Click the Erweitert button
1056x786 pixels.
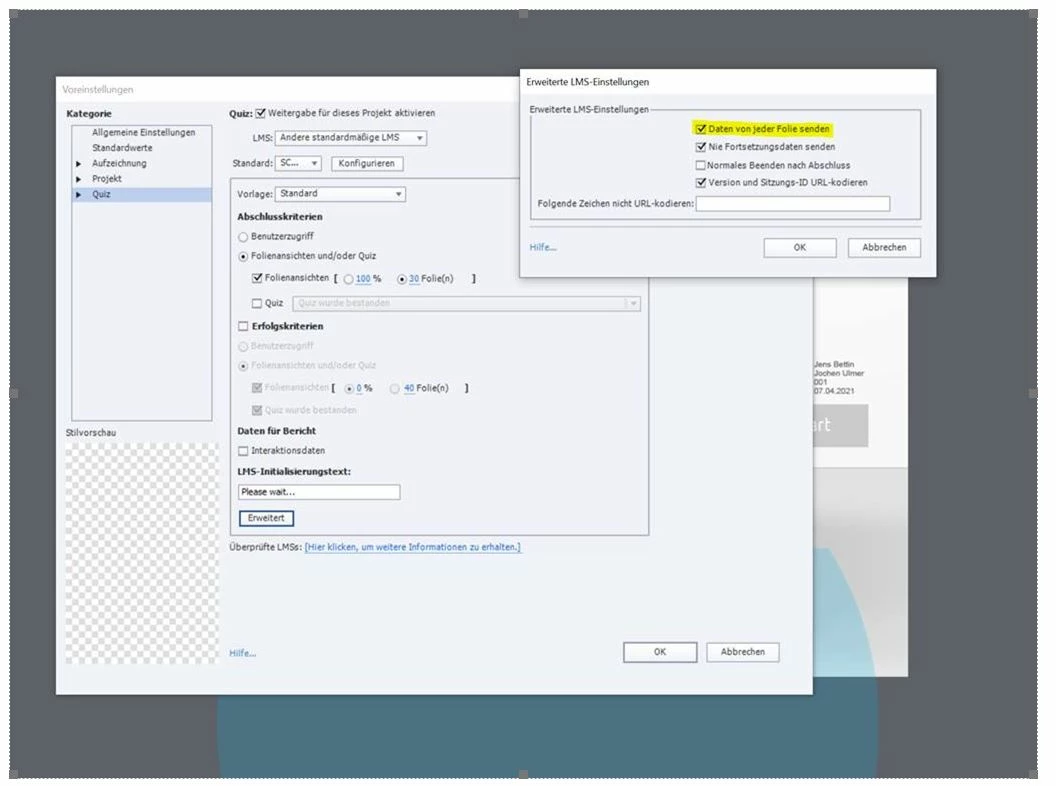tap(266, 519)
